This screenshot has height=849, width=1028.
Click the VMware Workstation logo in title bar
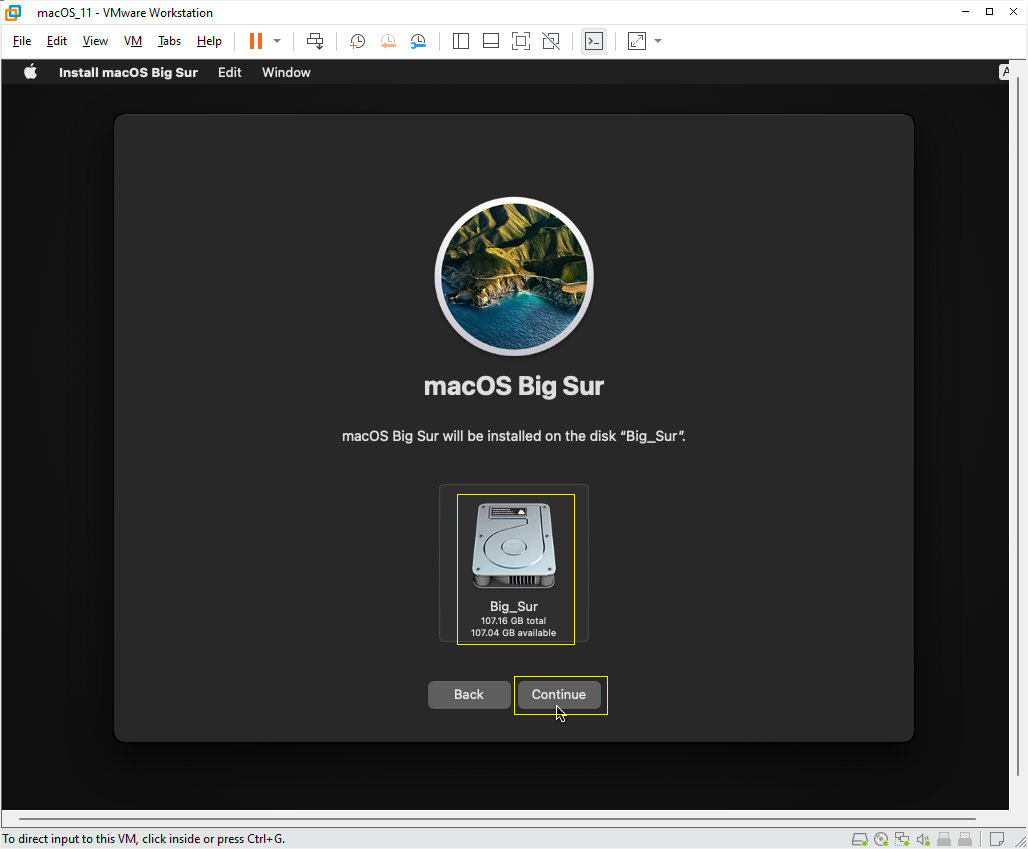pyautogui.click(x=12, y=12)
